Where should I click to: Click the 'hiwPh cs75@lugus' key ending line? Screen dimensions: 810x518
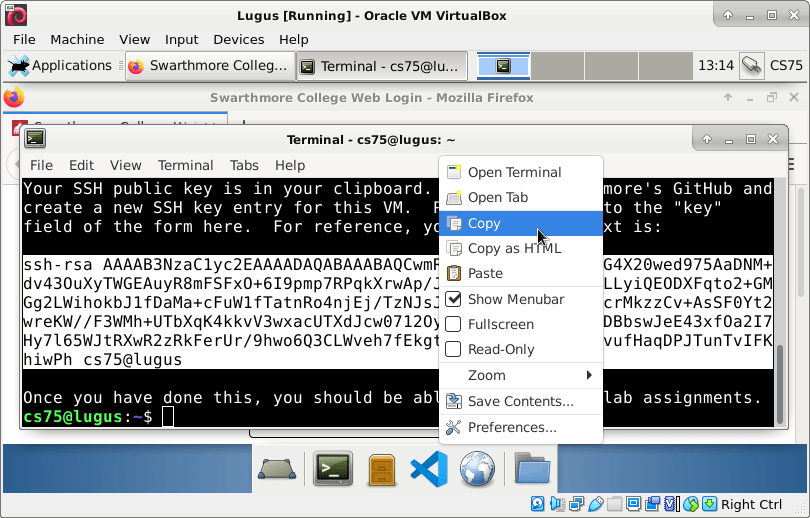tap(102, 359)
